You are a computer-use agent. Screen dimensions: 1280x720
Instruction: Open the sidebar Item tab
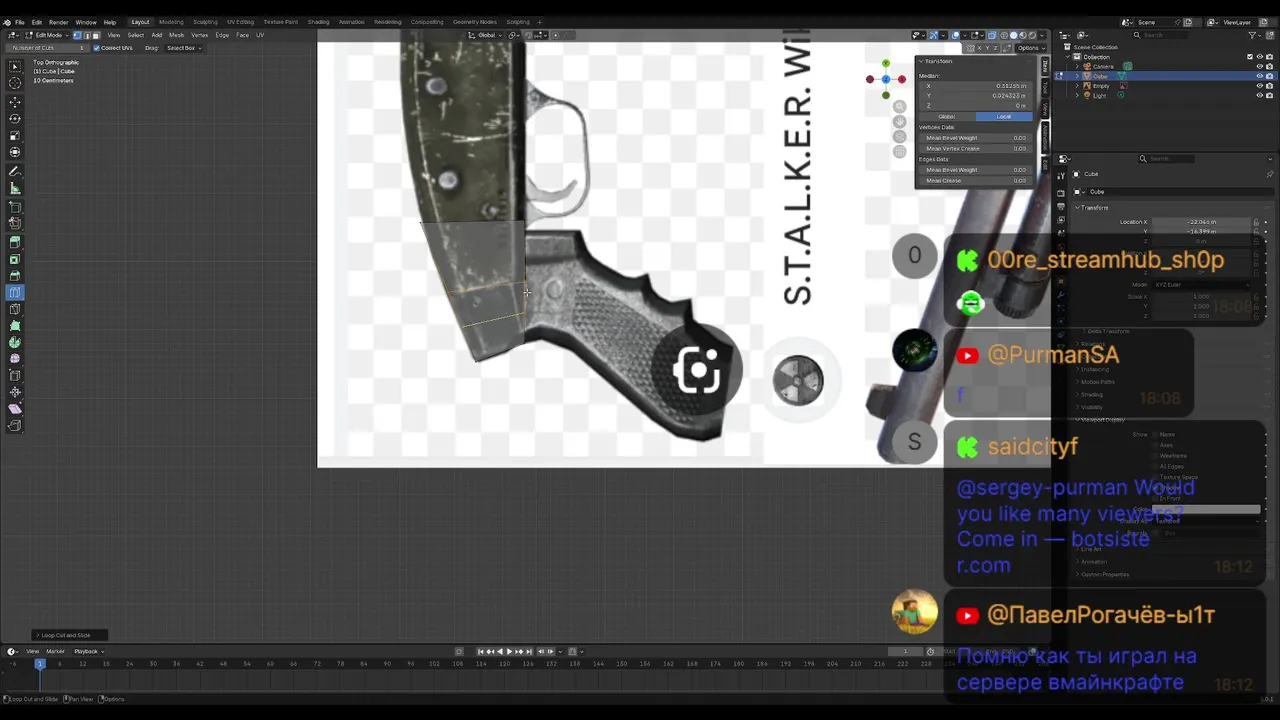[x=1045, y=66]
